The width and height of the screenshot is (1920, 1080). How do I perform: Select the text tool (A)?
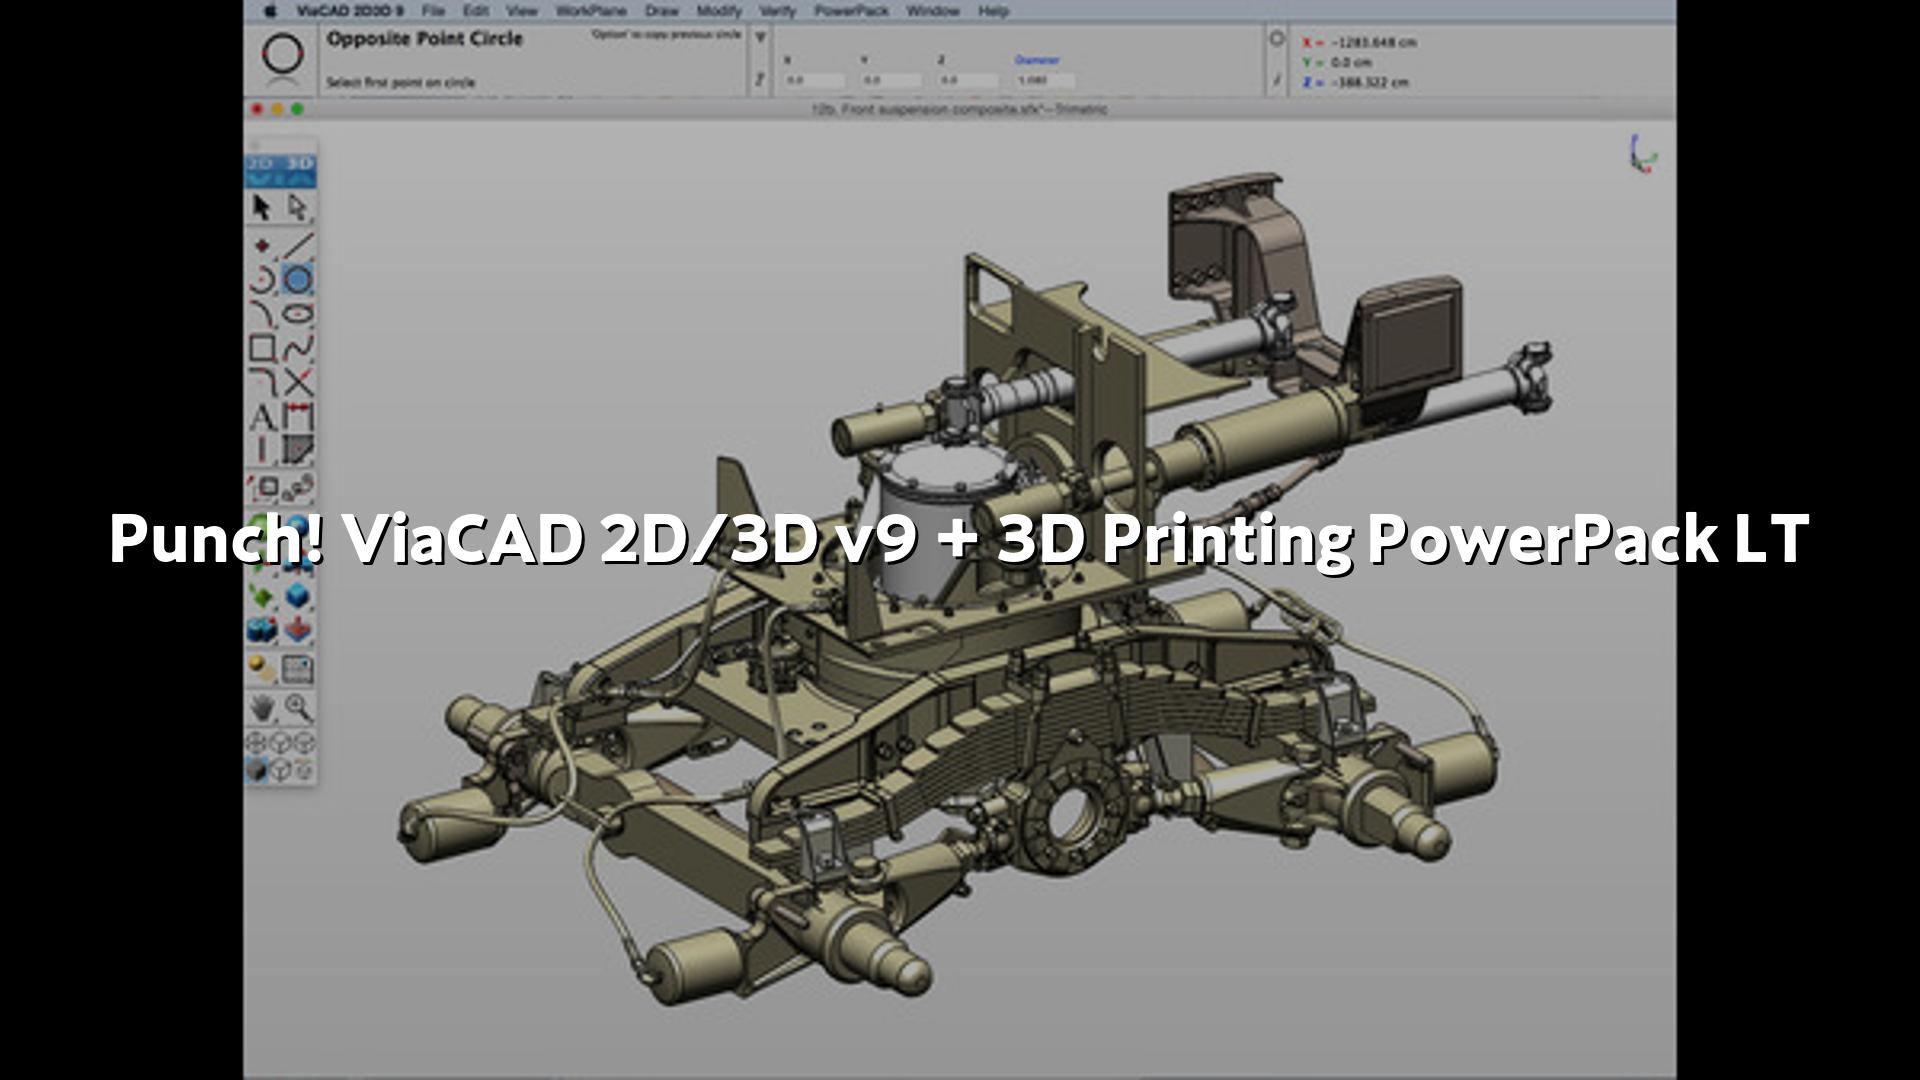(x=262, y=417)
